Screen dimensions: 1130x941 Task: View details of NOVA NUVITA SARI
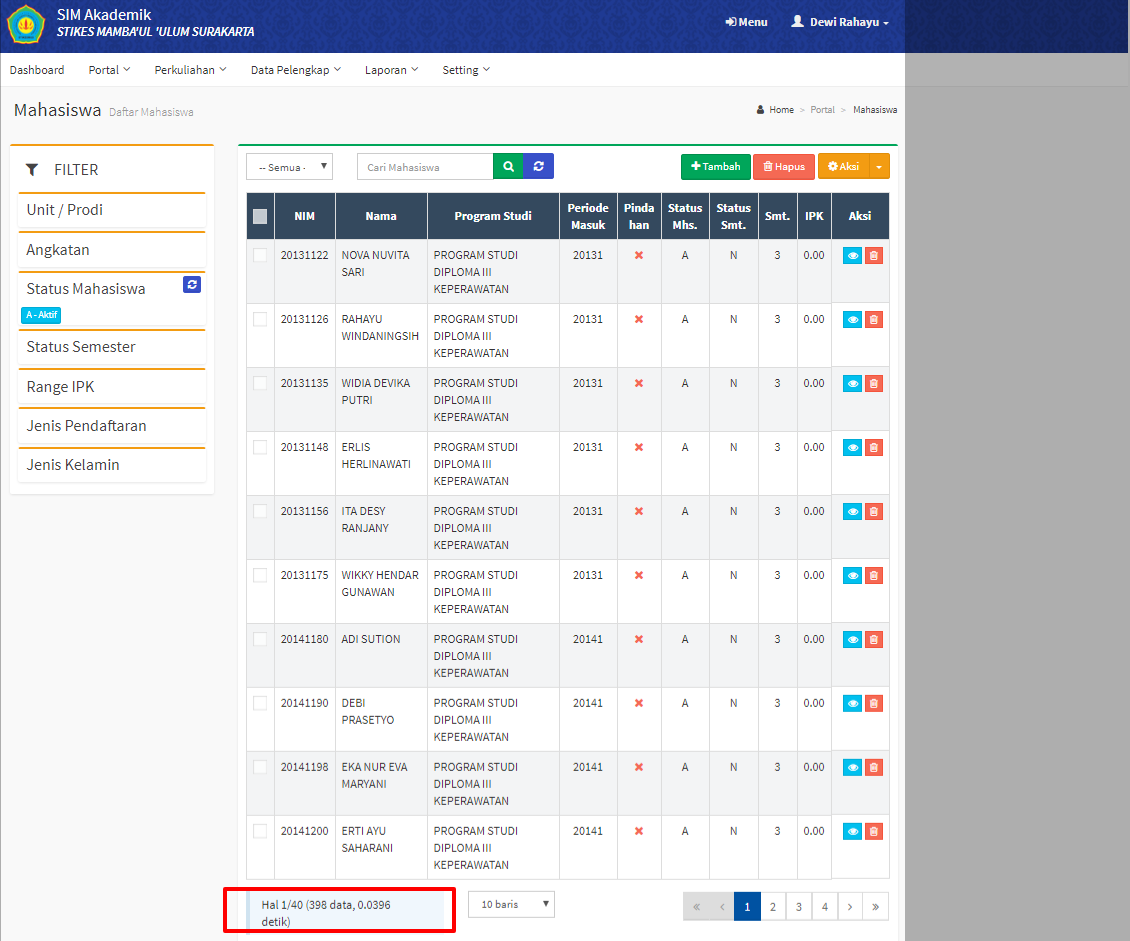[x=852, y=256]
